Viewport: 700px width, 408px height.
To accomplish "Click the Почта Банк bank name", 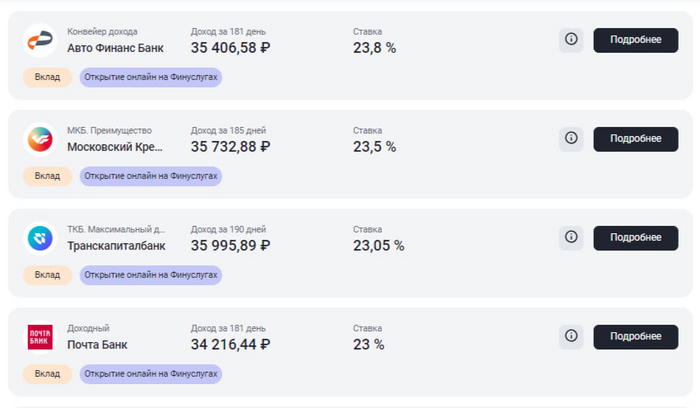I will (97, 344).
